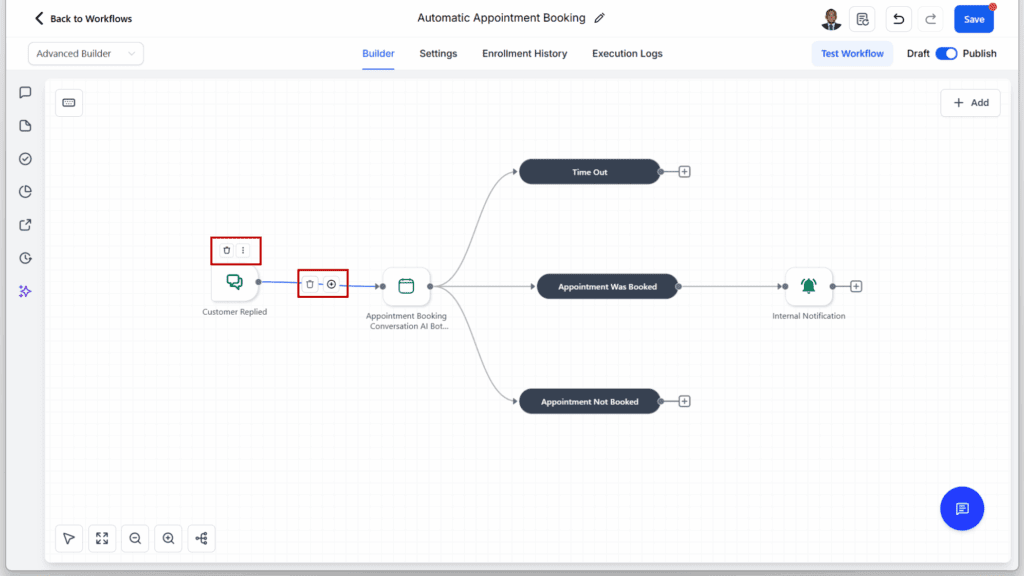Image resolution: width=1024 pixels, height=576 pixels.
Task: Auto-arrange the workflow layout
Action: pyautogui.click(x=202, y=538)
